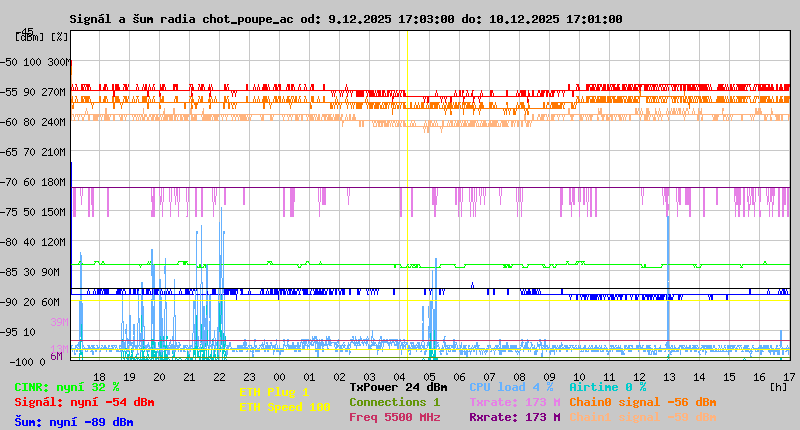Click the 'ETH Plug 1' legend entry

274,392
